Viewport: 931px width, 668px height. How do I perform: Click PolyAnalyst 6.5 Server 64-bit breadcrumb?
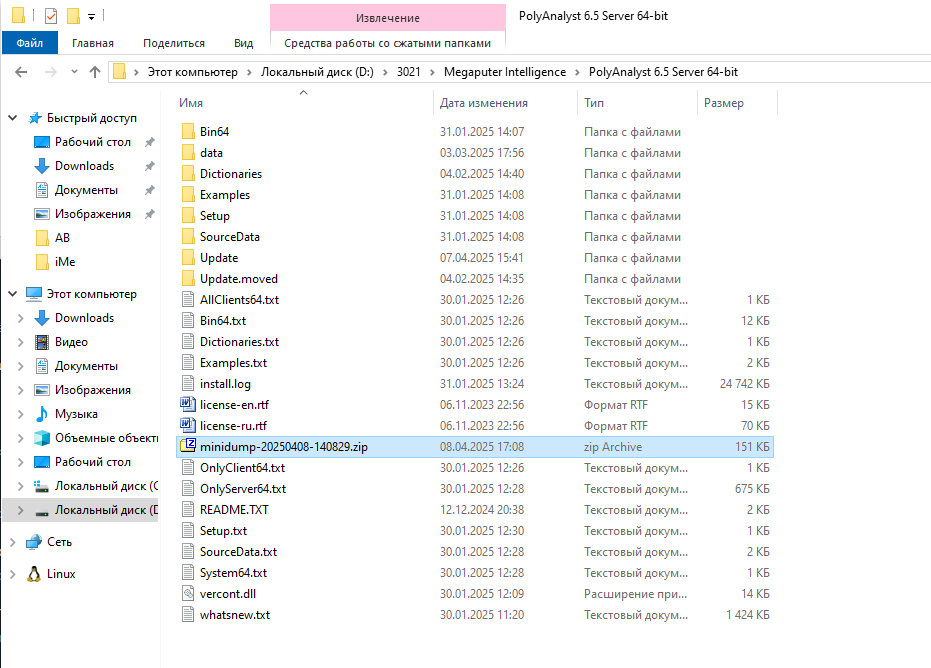663,72
